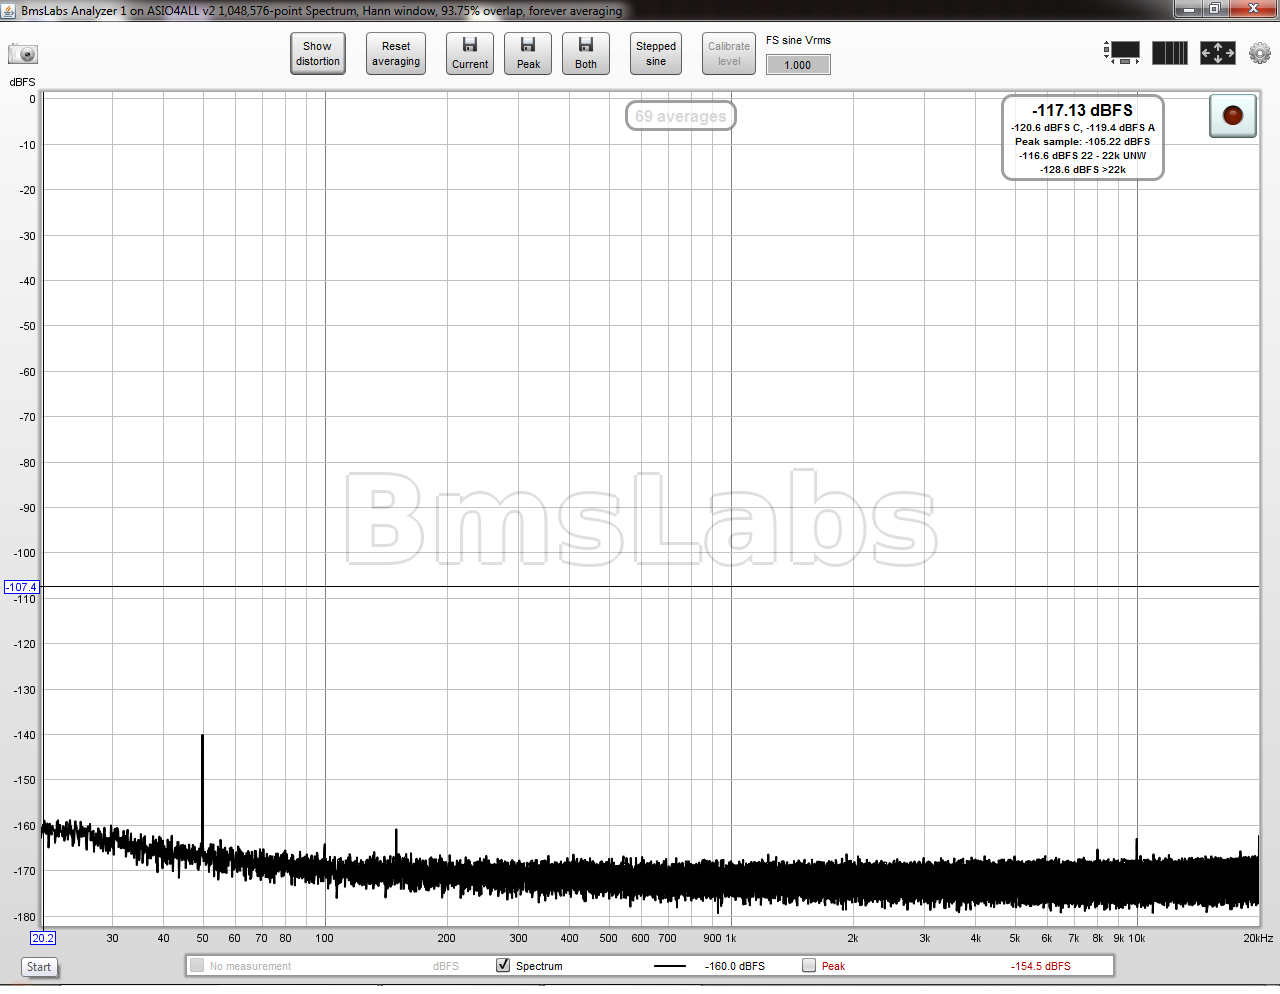This screenshot has height=994, width=1280.
Task: Click the -117.13 dBFS level readout
Action: 1082,110
